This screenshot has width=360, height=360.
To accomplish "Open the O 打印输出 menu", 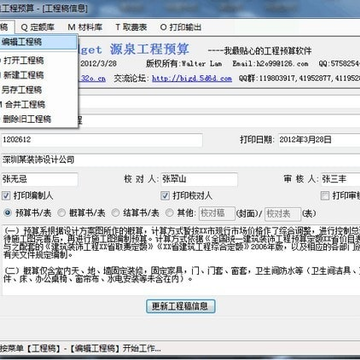I will point(181,27).
